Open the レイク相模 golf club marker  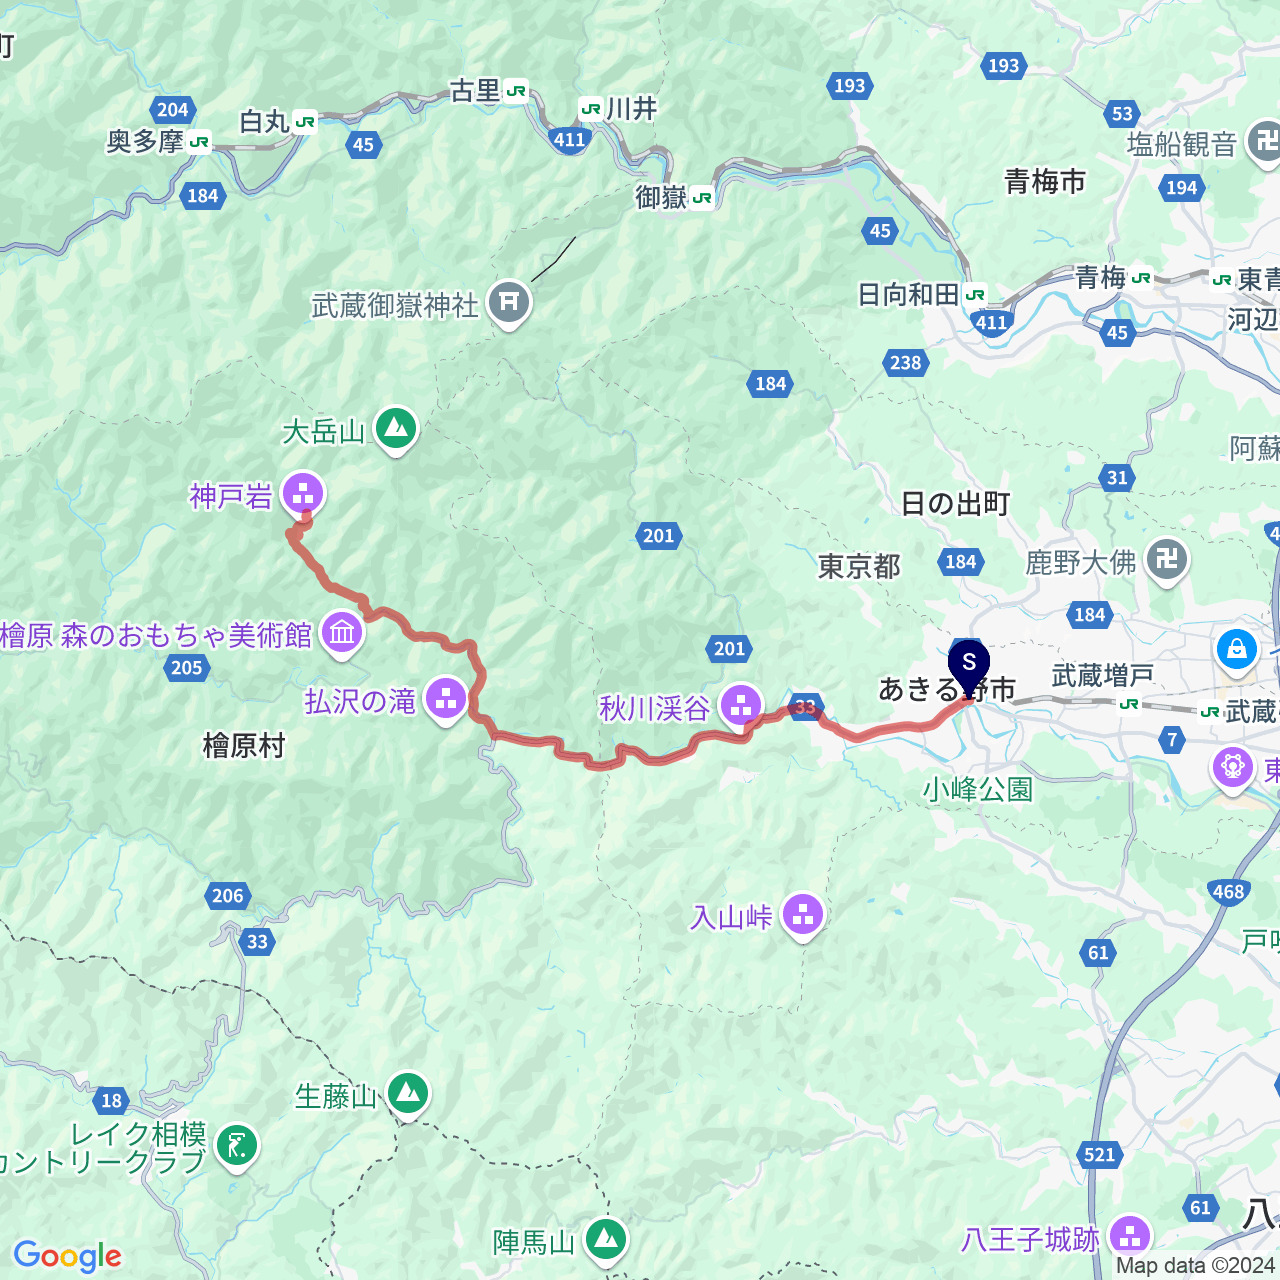237,1147
